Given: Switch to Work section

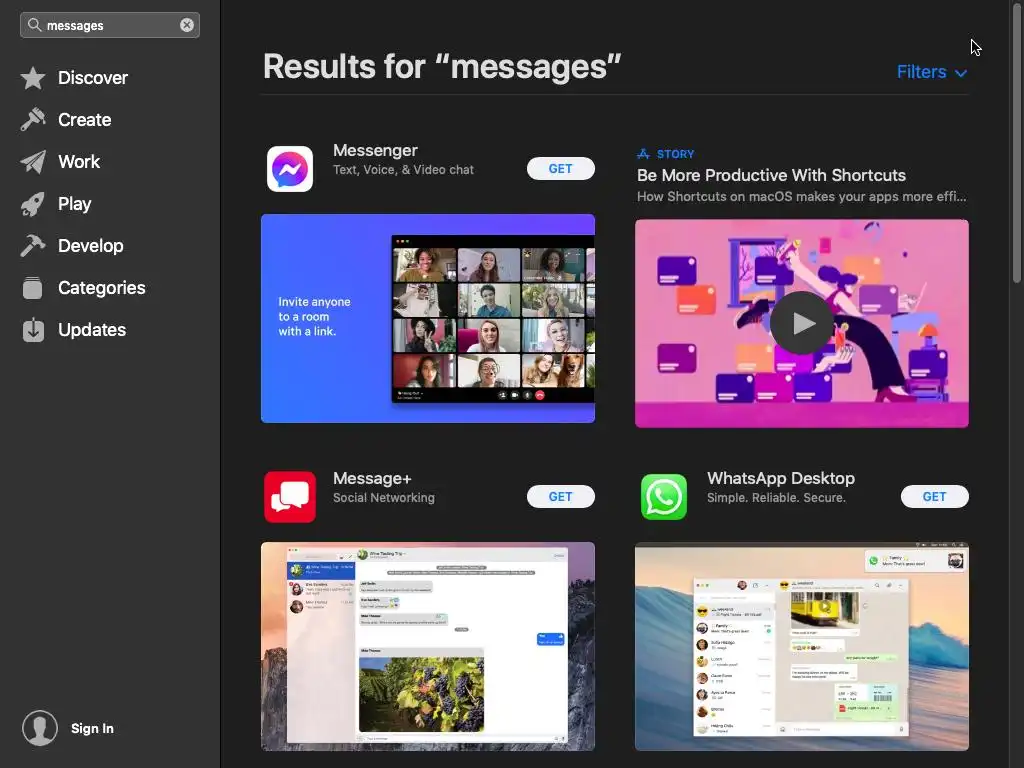Looking at the screenshot, I should click(x=79, y=162).
